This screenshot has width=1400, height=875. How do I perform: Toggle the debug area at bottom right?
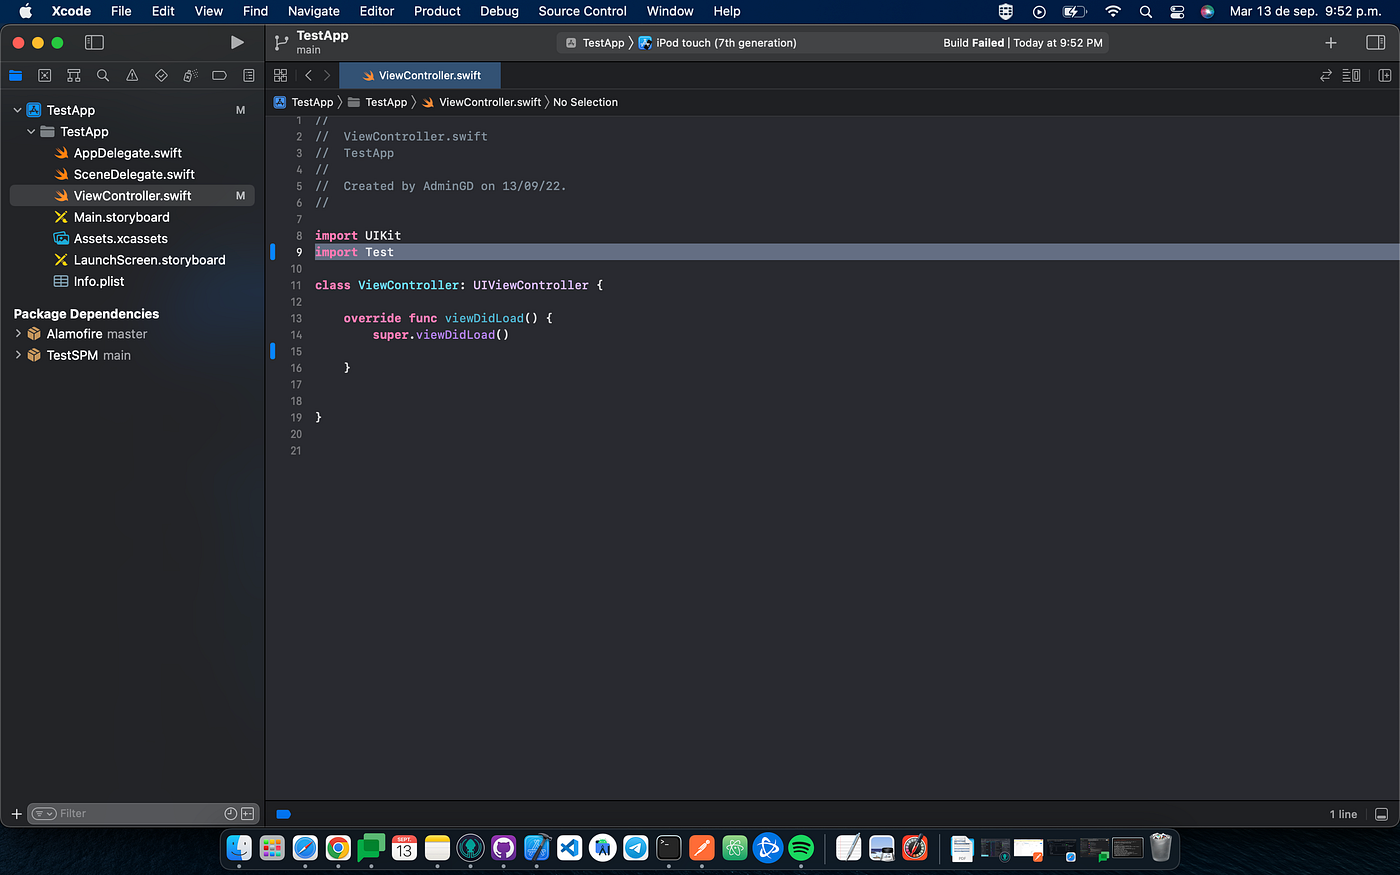click(x=1382, y=814)
